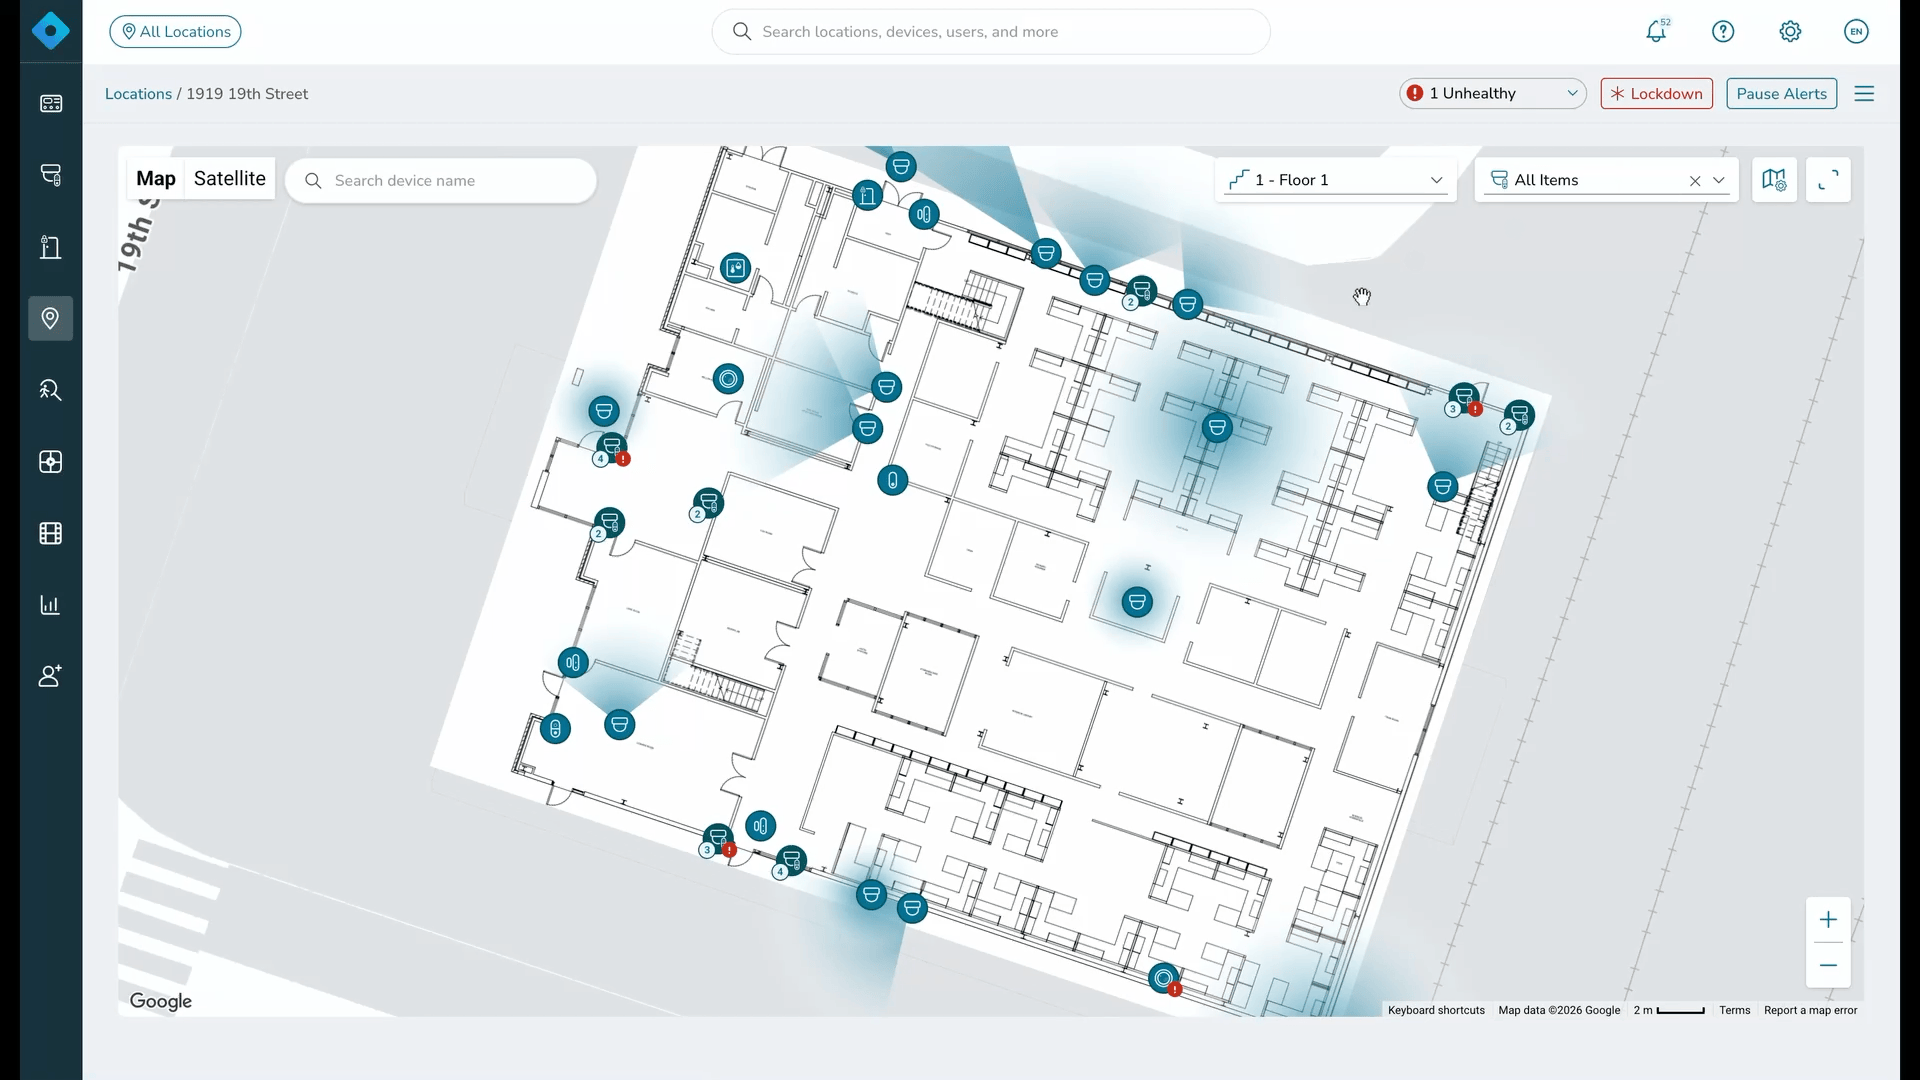
Task: Open the people search icon in the sidebar
Action: (50, 390)
